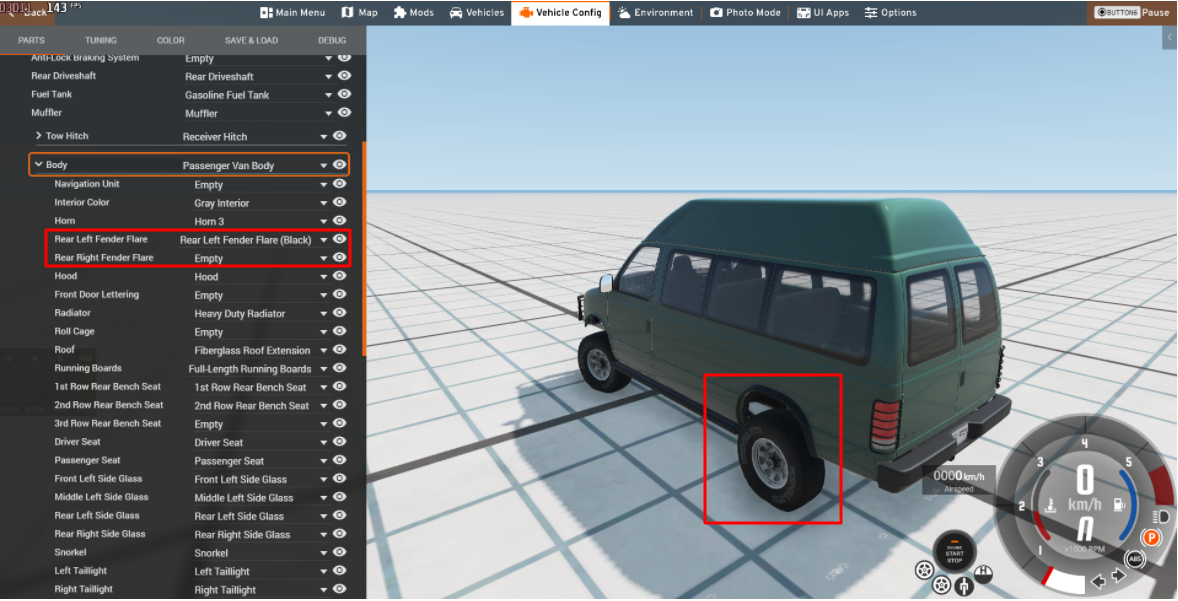Image resolution: width=1178 pixels, height=601 pixels.
Task: Toggle the H range box icon
Action: coord(983,573)
